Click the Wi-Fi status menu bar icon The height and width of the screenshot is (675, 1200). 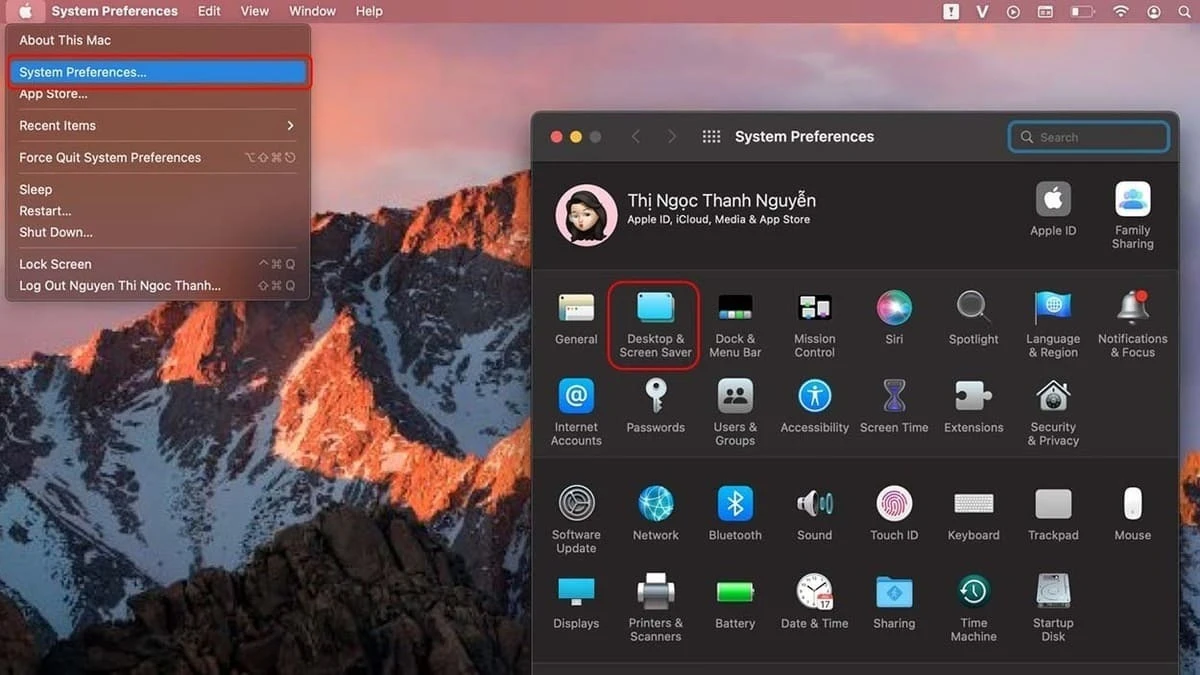coord(1120,11)
